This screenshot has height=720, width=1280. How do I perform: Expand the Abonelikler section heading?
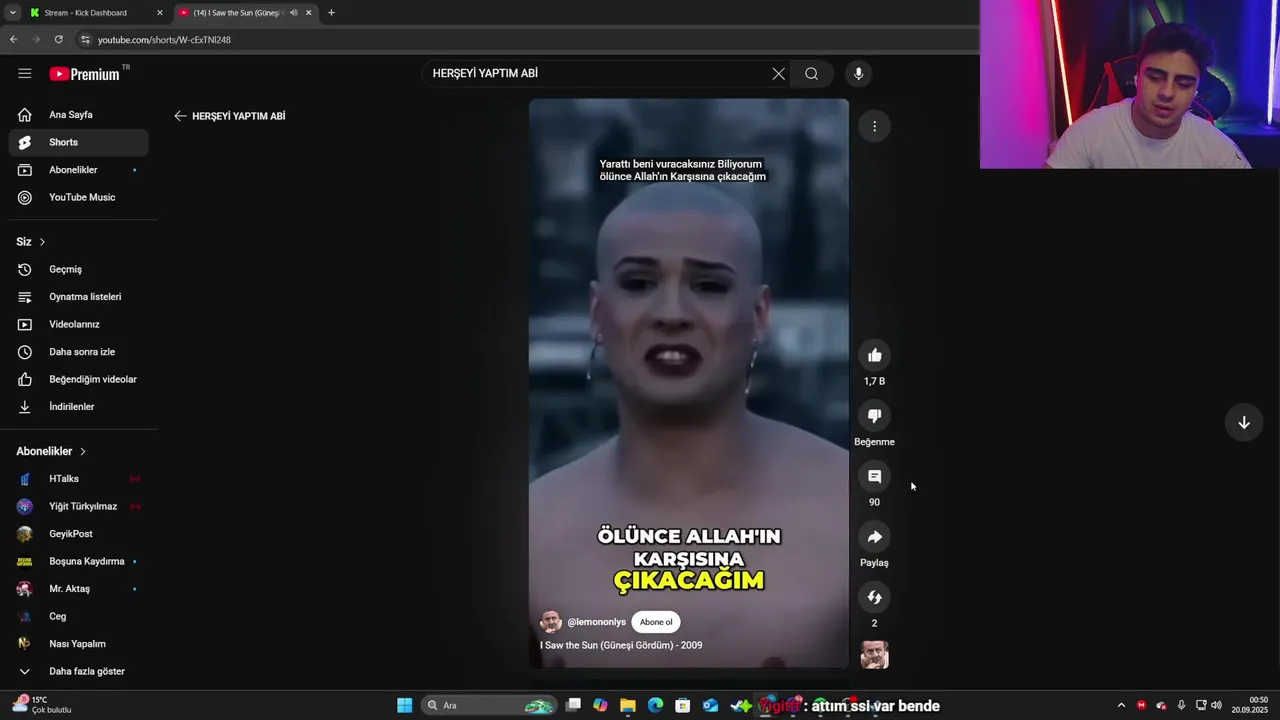pyautogui.click(x=51, y=451)
